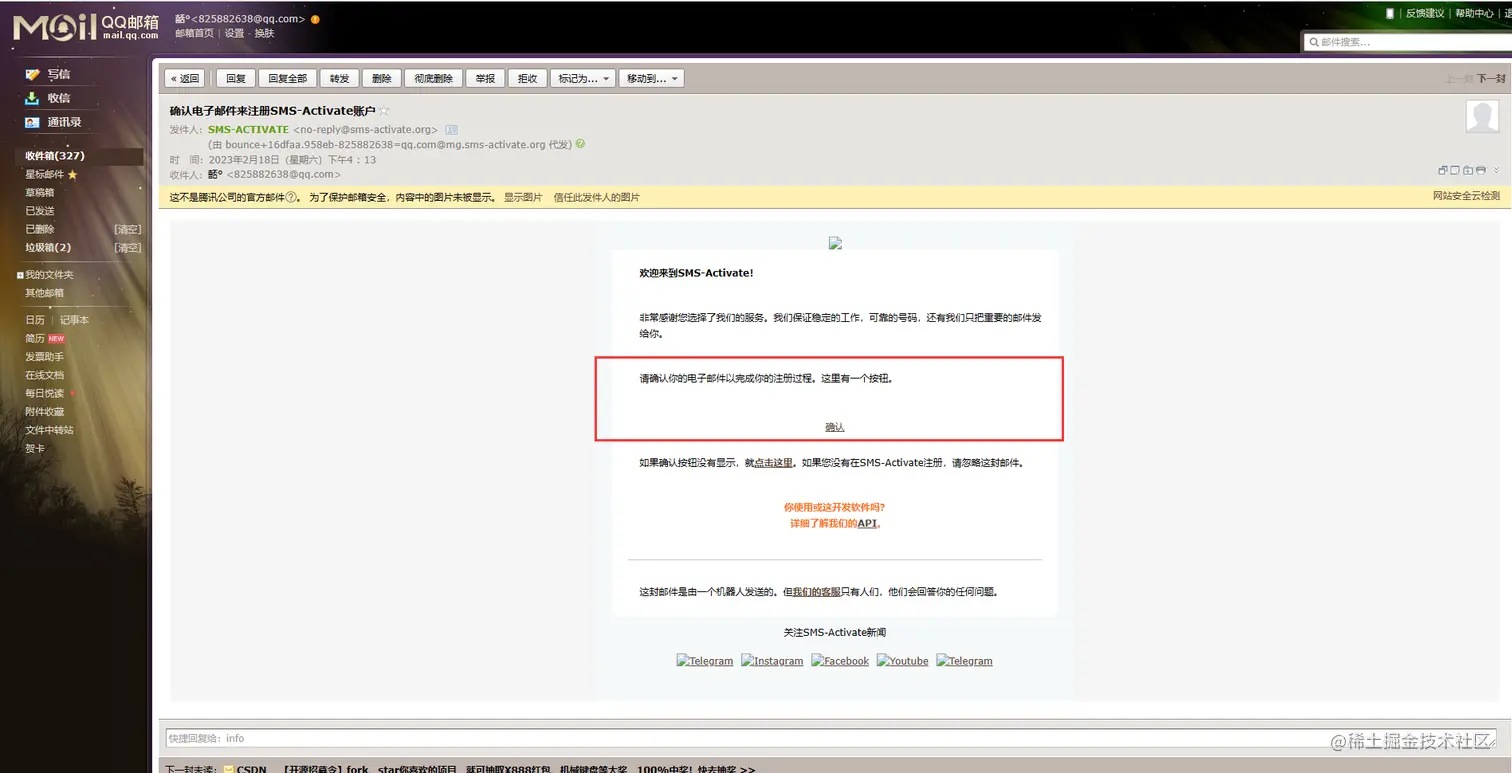
Task: Click the mobile phone icon in header
Action: pos(1390,13)
